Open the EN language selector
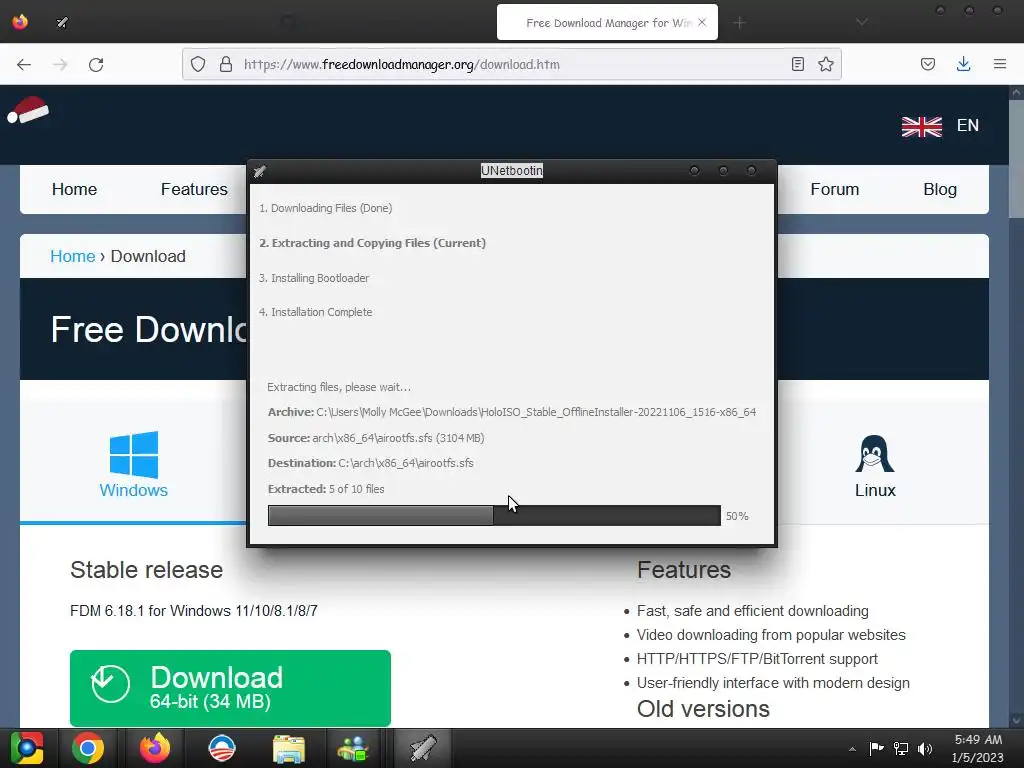1024x768 pixels. coord(968,125)
